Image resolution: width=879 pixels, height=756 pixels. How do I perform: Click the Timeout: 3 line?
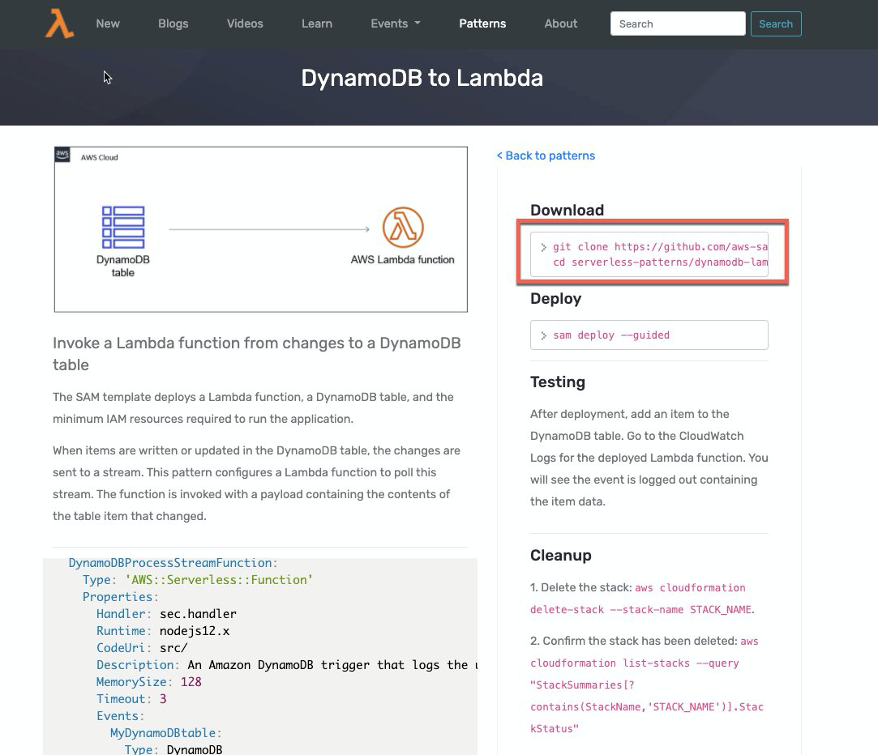[x=132, y=699]
